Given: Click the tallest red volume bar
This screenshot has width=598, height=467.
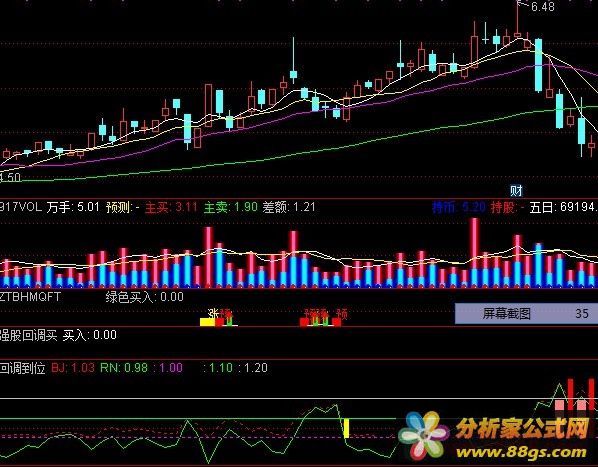Looking at the screenshot, I should pyautogui.click(x=474, y=252).
